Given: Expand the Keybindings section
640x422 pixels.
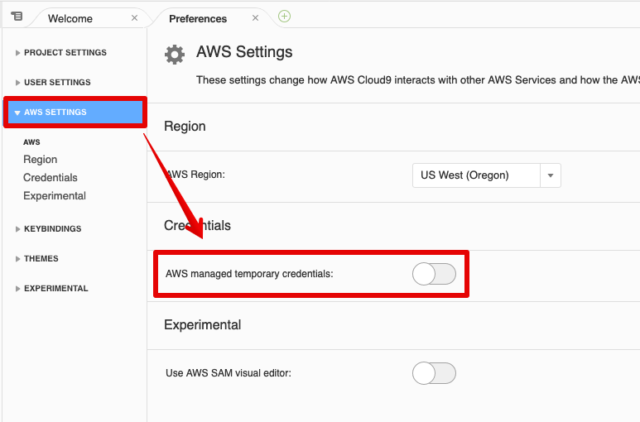Looking at the screenshot, I should coord(48,229).
